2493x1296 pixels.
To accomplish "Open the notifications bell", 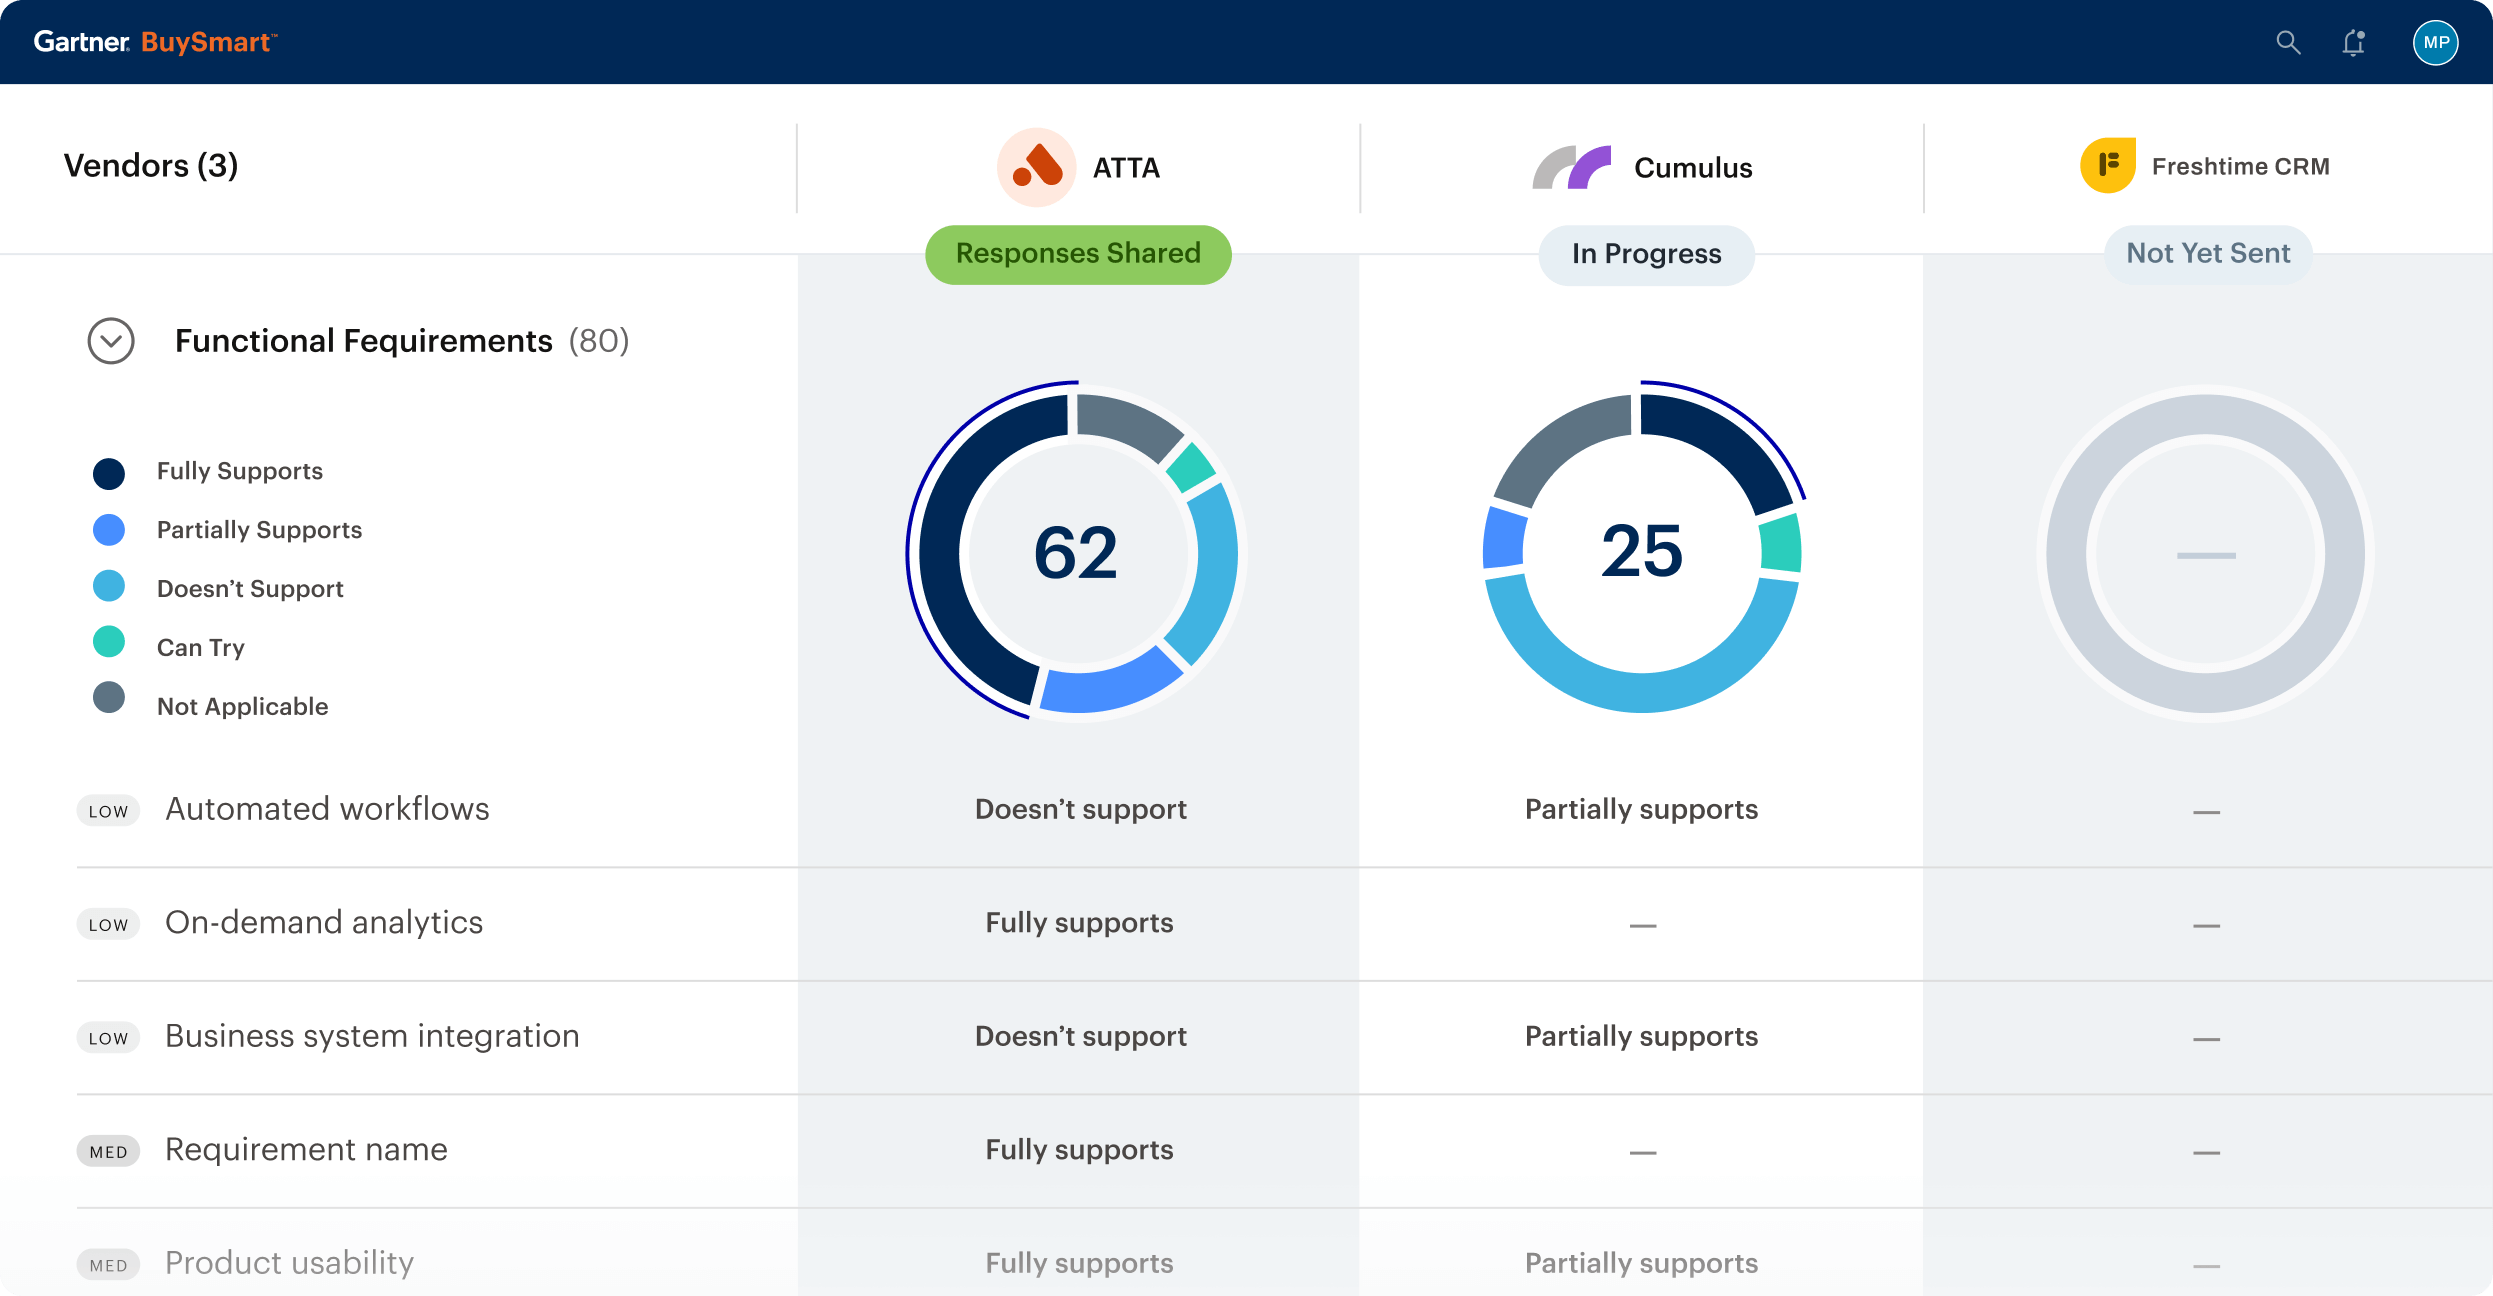I will tap(2352, 42).
